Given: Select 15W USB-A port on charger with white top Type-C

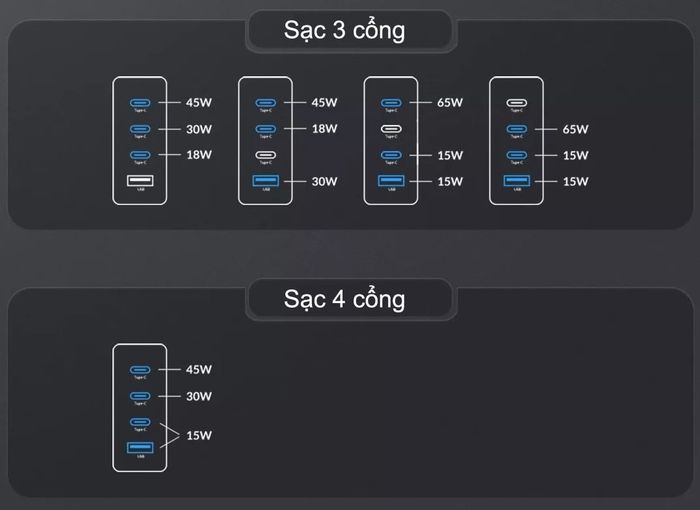Looking at the screenshot, I should [x=517, y=180].
